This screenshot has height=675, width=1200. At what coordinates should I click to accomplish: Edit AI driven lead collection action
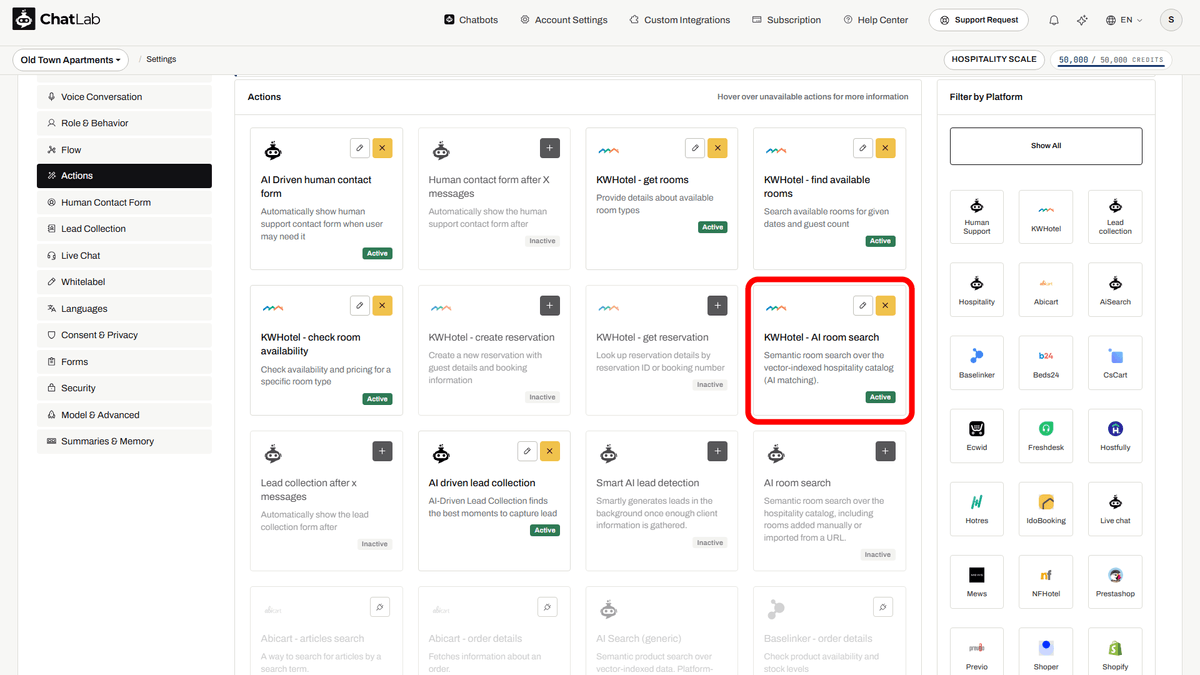pyautogui.click(x=528, y=451)
